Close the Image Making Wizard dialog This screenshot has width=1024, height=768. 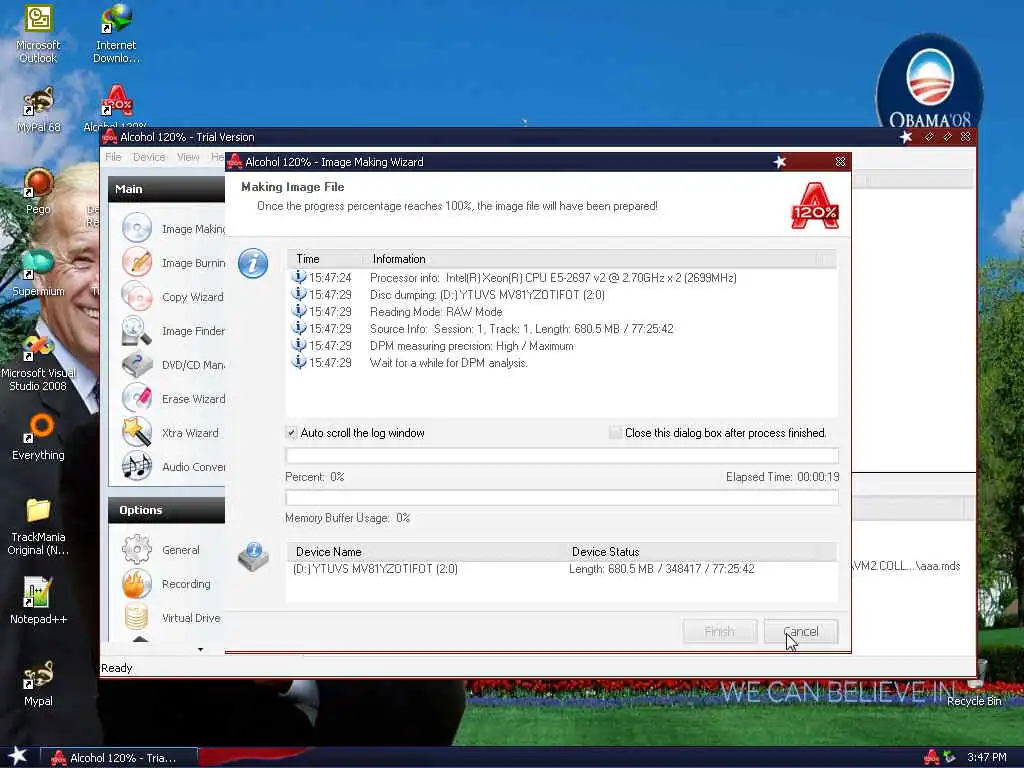[840, 161]
